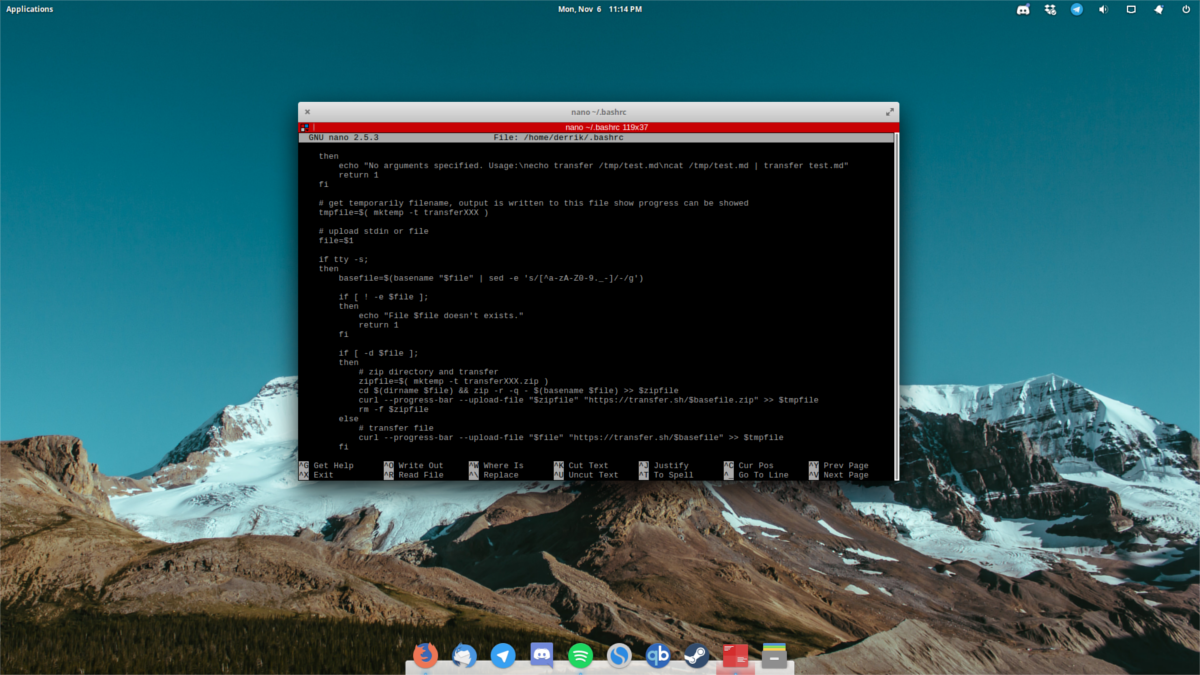Open the power session menu
The image size is (1200, 675).
click(x=1185, y=9)
